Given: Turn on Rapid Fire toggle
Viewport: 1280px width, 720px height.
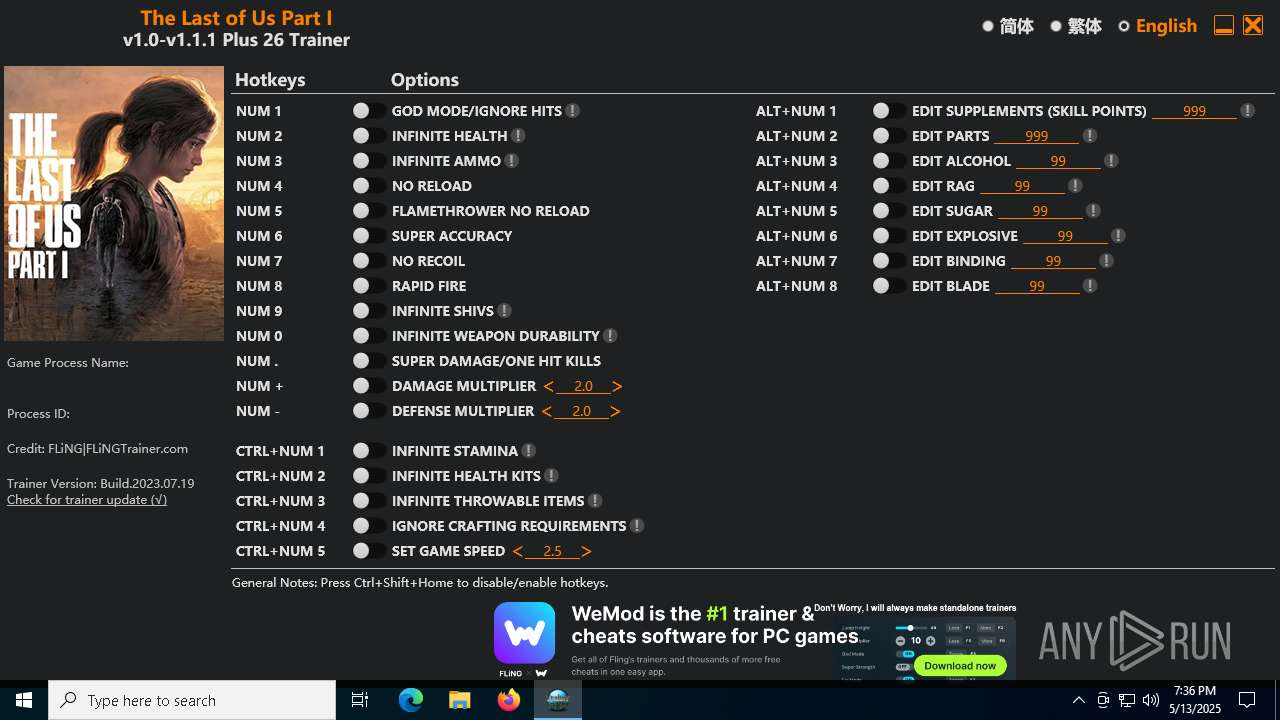Looking at the screenshot, I should click(369, 286).
